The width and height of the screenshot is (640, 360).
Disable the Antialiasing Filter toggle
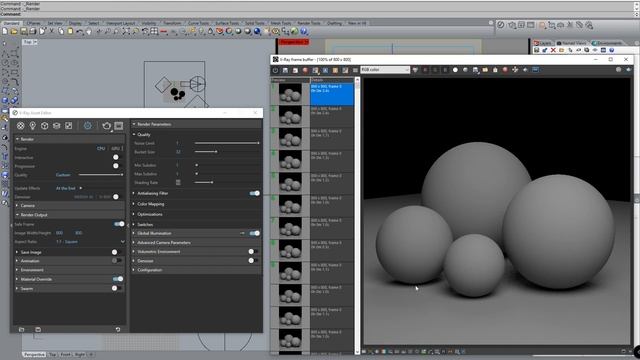[255, 193]
